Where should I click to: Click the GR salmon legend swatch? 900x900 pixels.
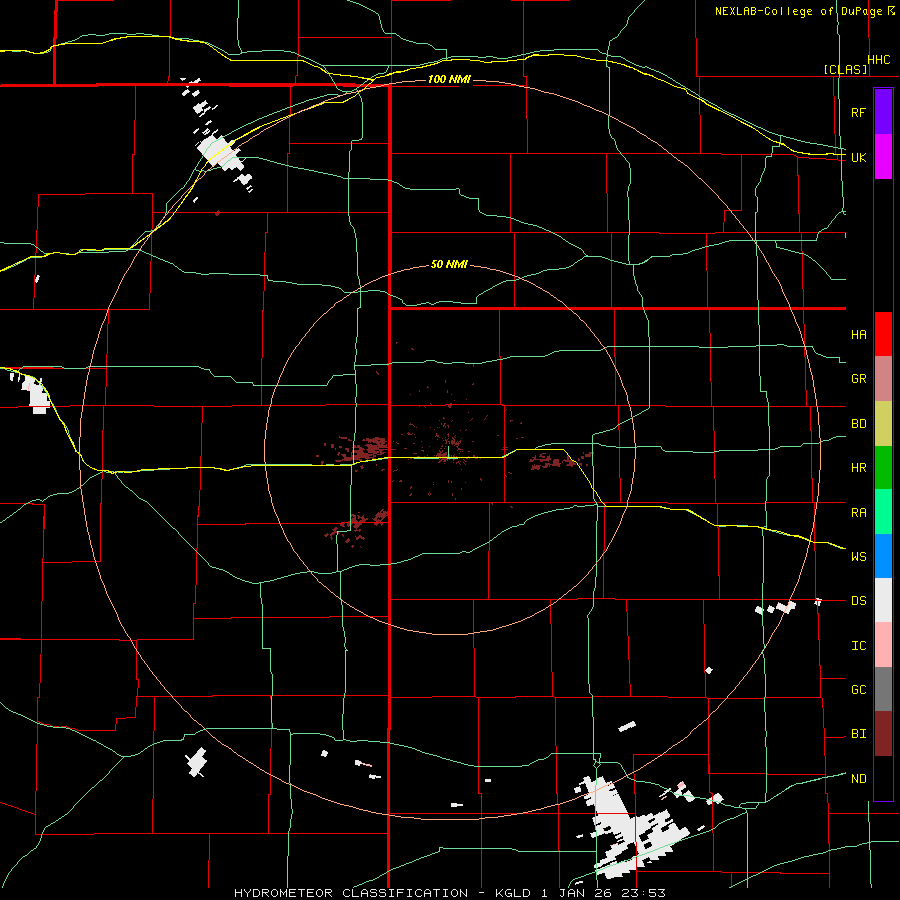[883, 379]
